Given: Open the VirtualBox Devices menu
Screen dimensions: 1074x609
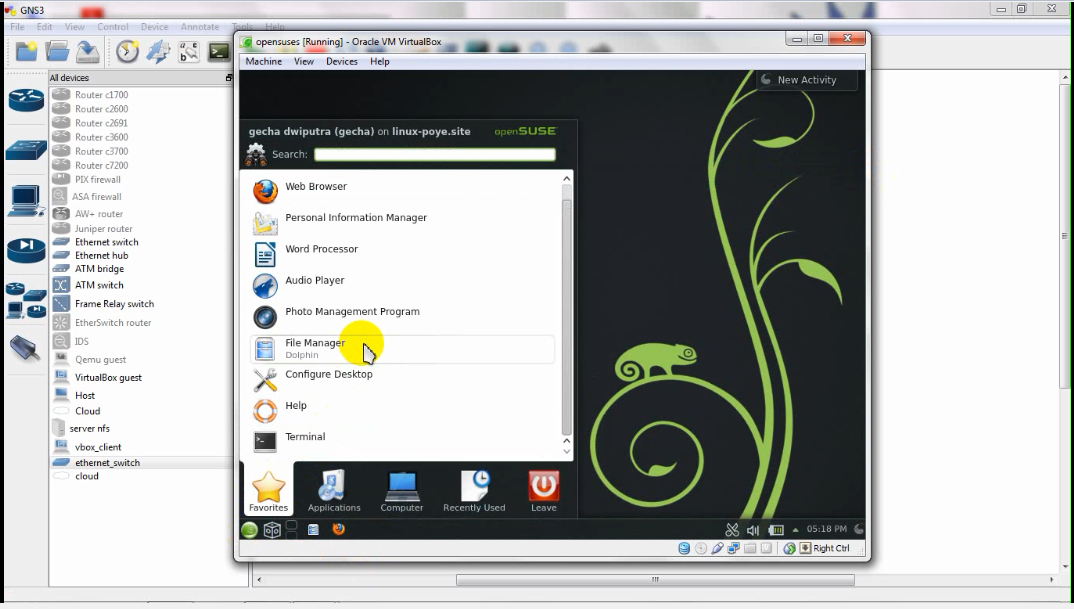Looking at the screenshot, I should [x=342, y=62].
